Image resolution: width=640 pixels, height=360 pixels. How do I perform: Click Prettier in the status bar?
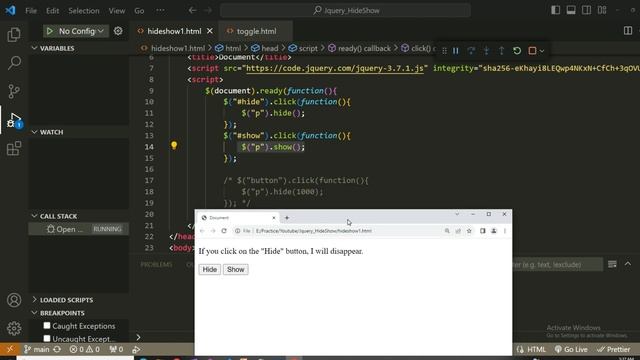(613, 349)
